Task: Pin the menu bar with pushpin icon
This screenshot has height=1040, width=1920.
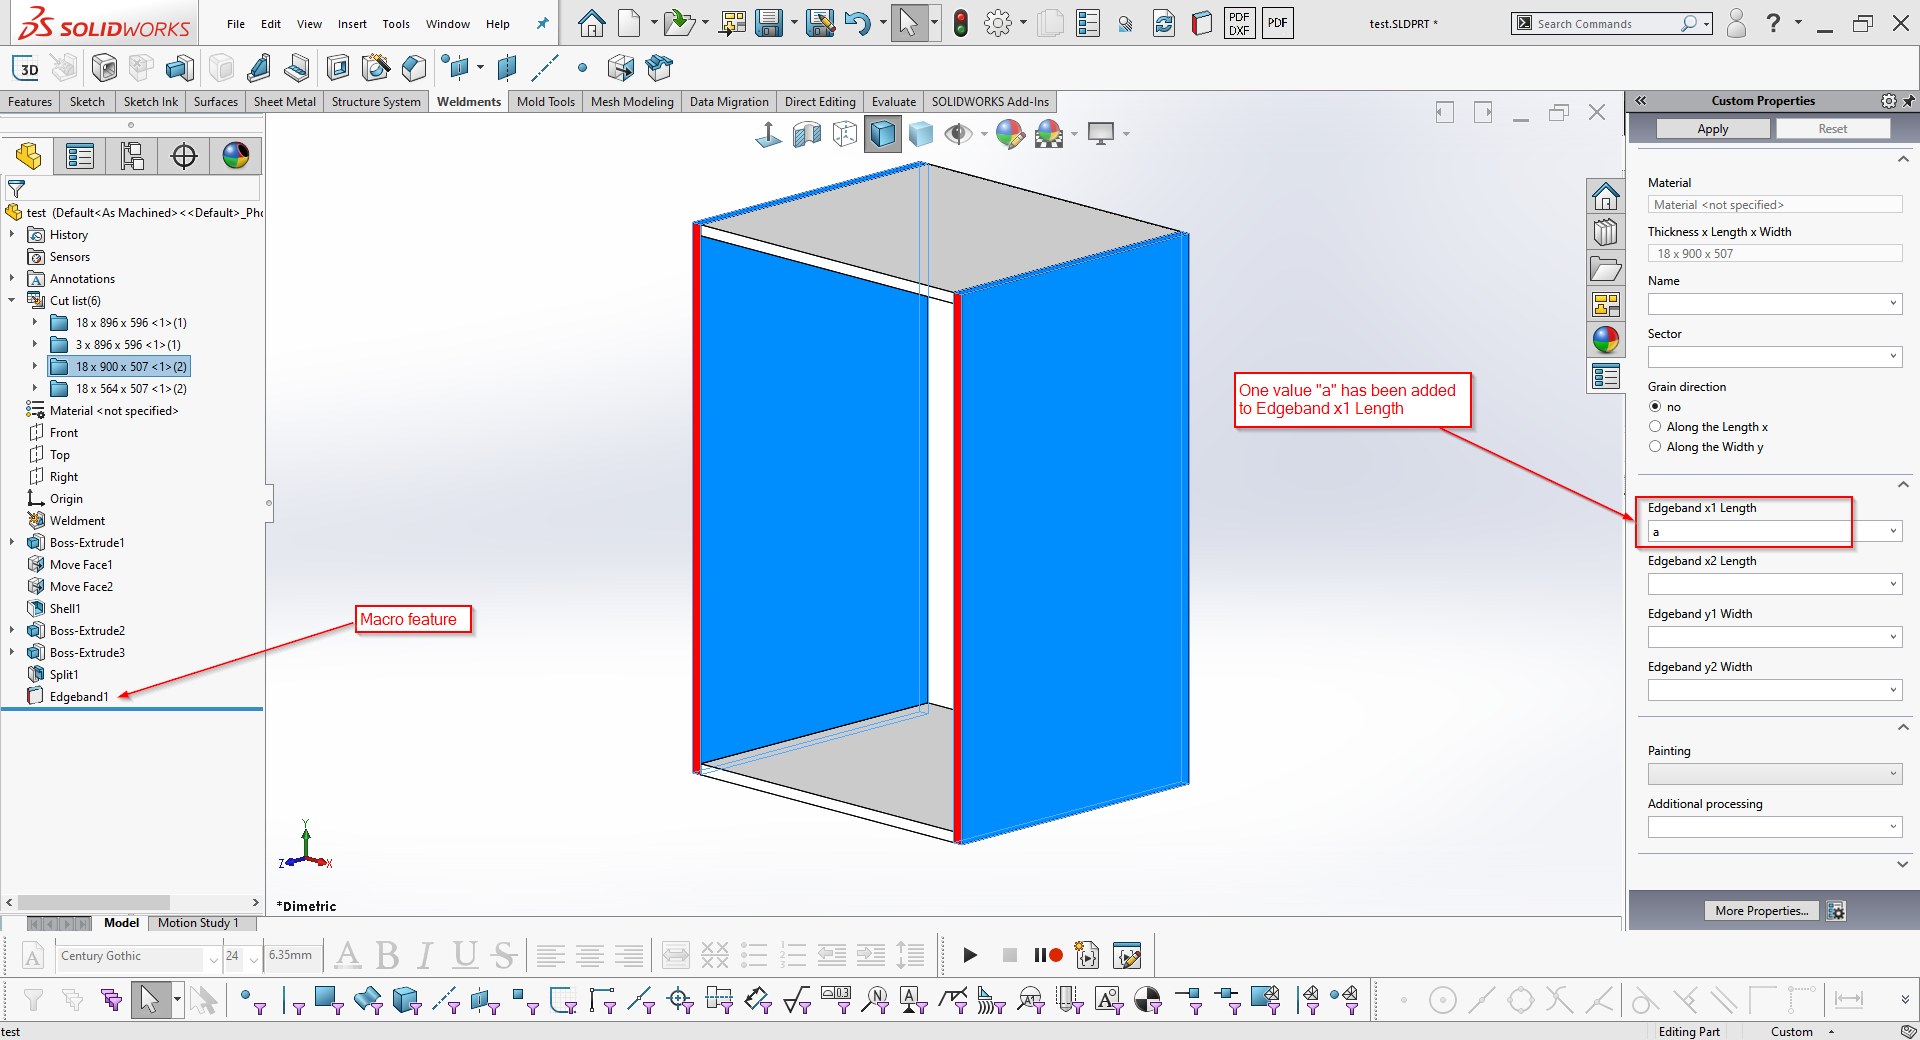Action: [x=542, y=24]
